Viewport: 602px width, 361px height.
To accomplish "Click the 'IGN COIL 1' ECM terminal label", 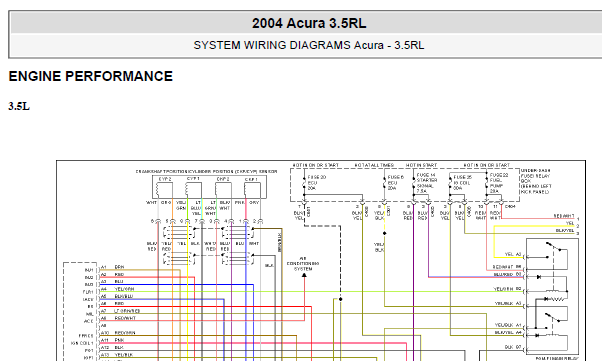I will 82,343.
